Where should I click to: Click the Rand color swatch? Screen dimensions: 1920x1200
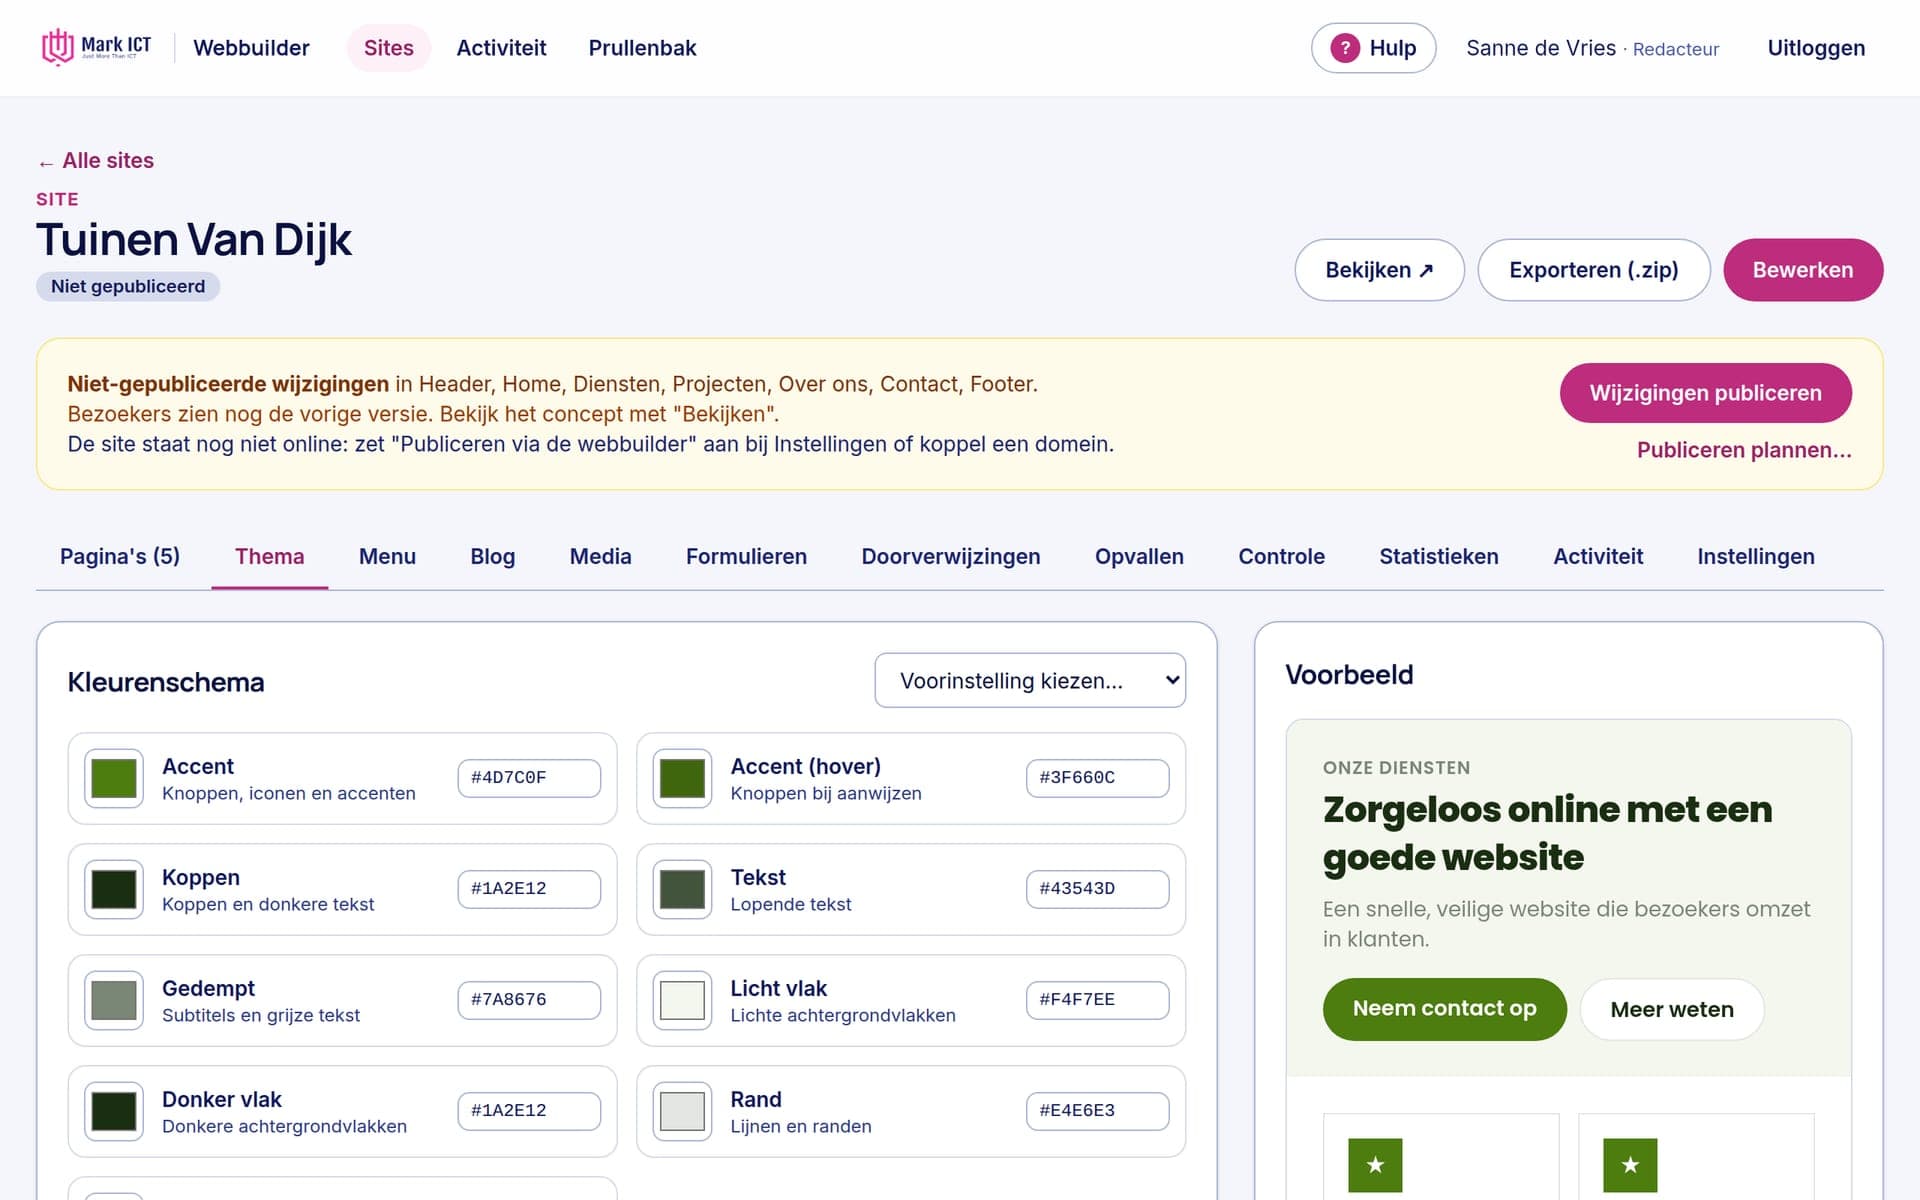pos(683,1111)
